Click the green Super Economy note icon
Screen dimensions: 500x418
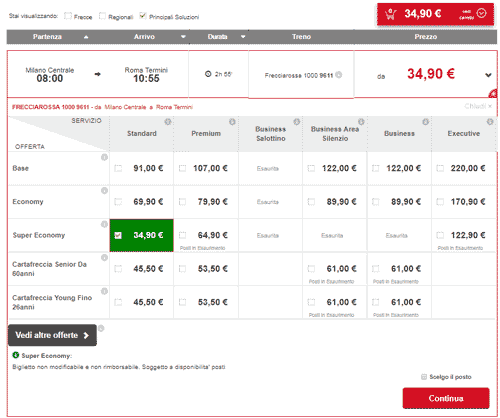tap(16, 355)
